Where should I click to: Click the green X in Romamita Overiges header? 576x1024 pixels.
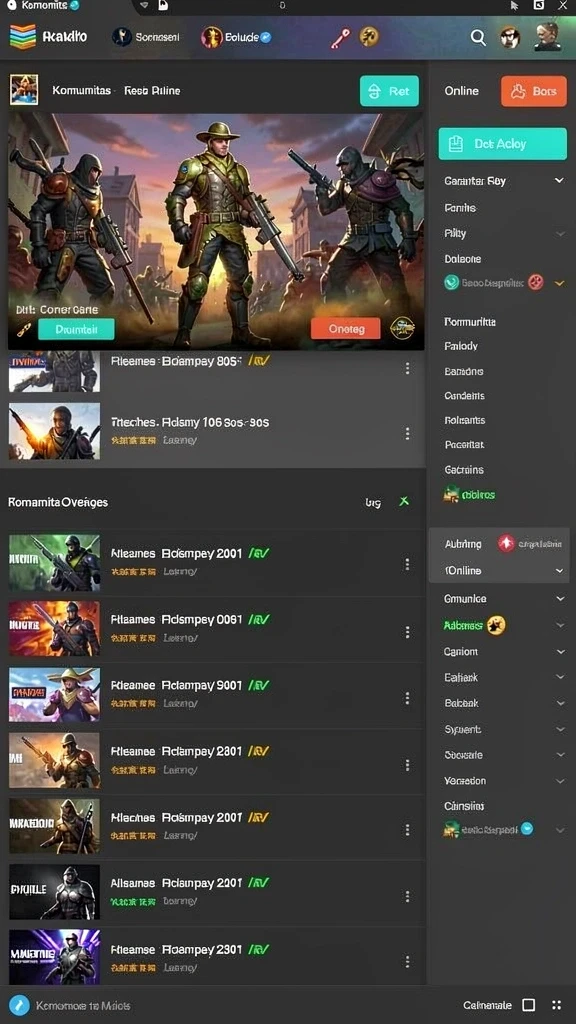click(404, 502)
